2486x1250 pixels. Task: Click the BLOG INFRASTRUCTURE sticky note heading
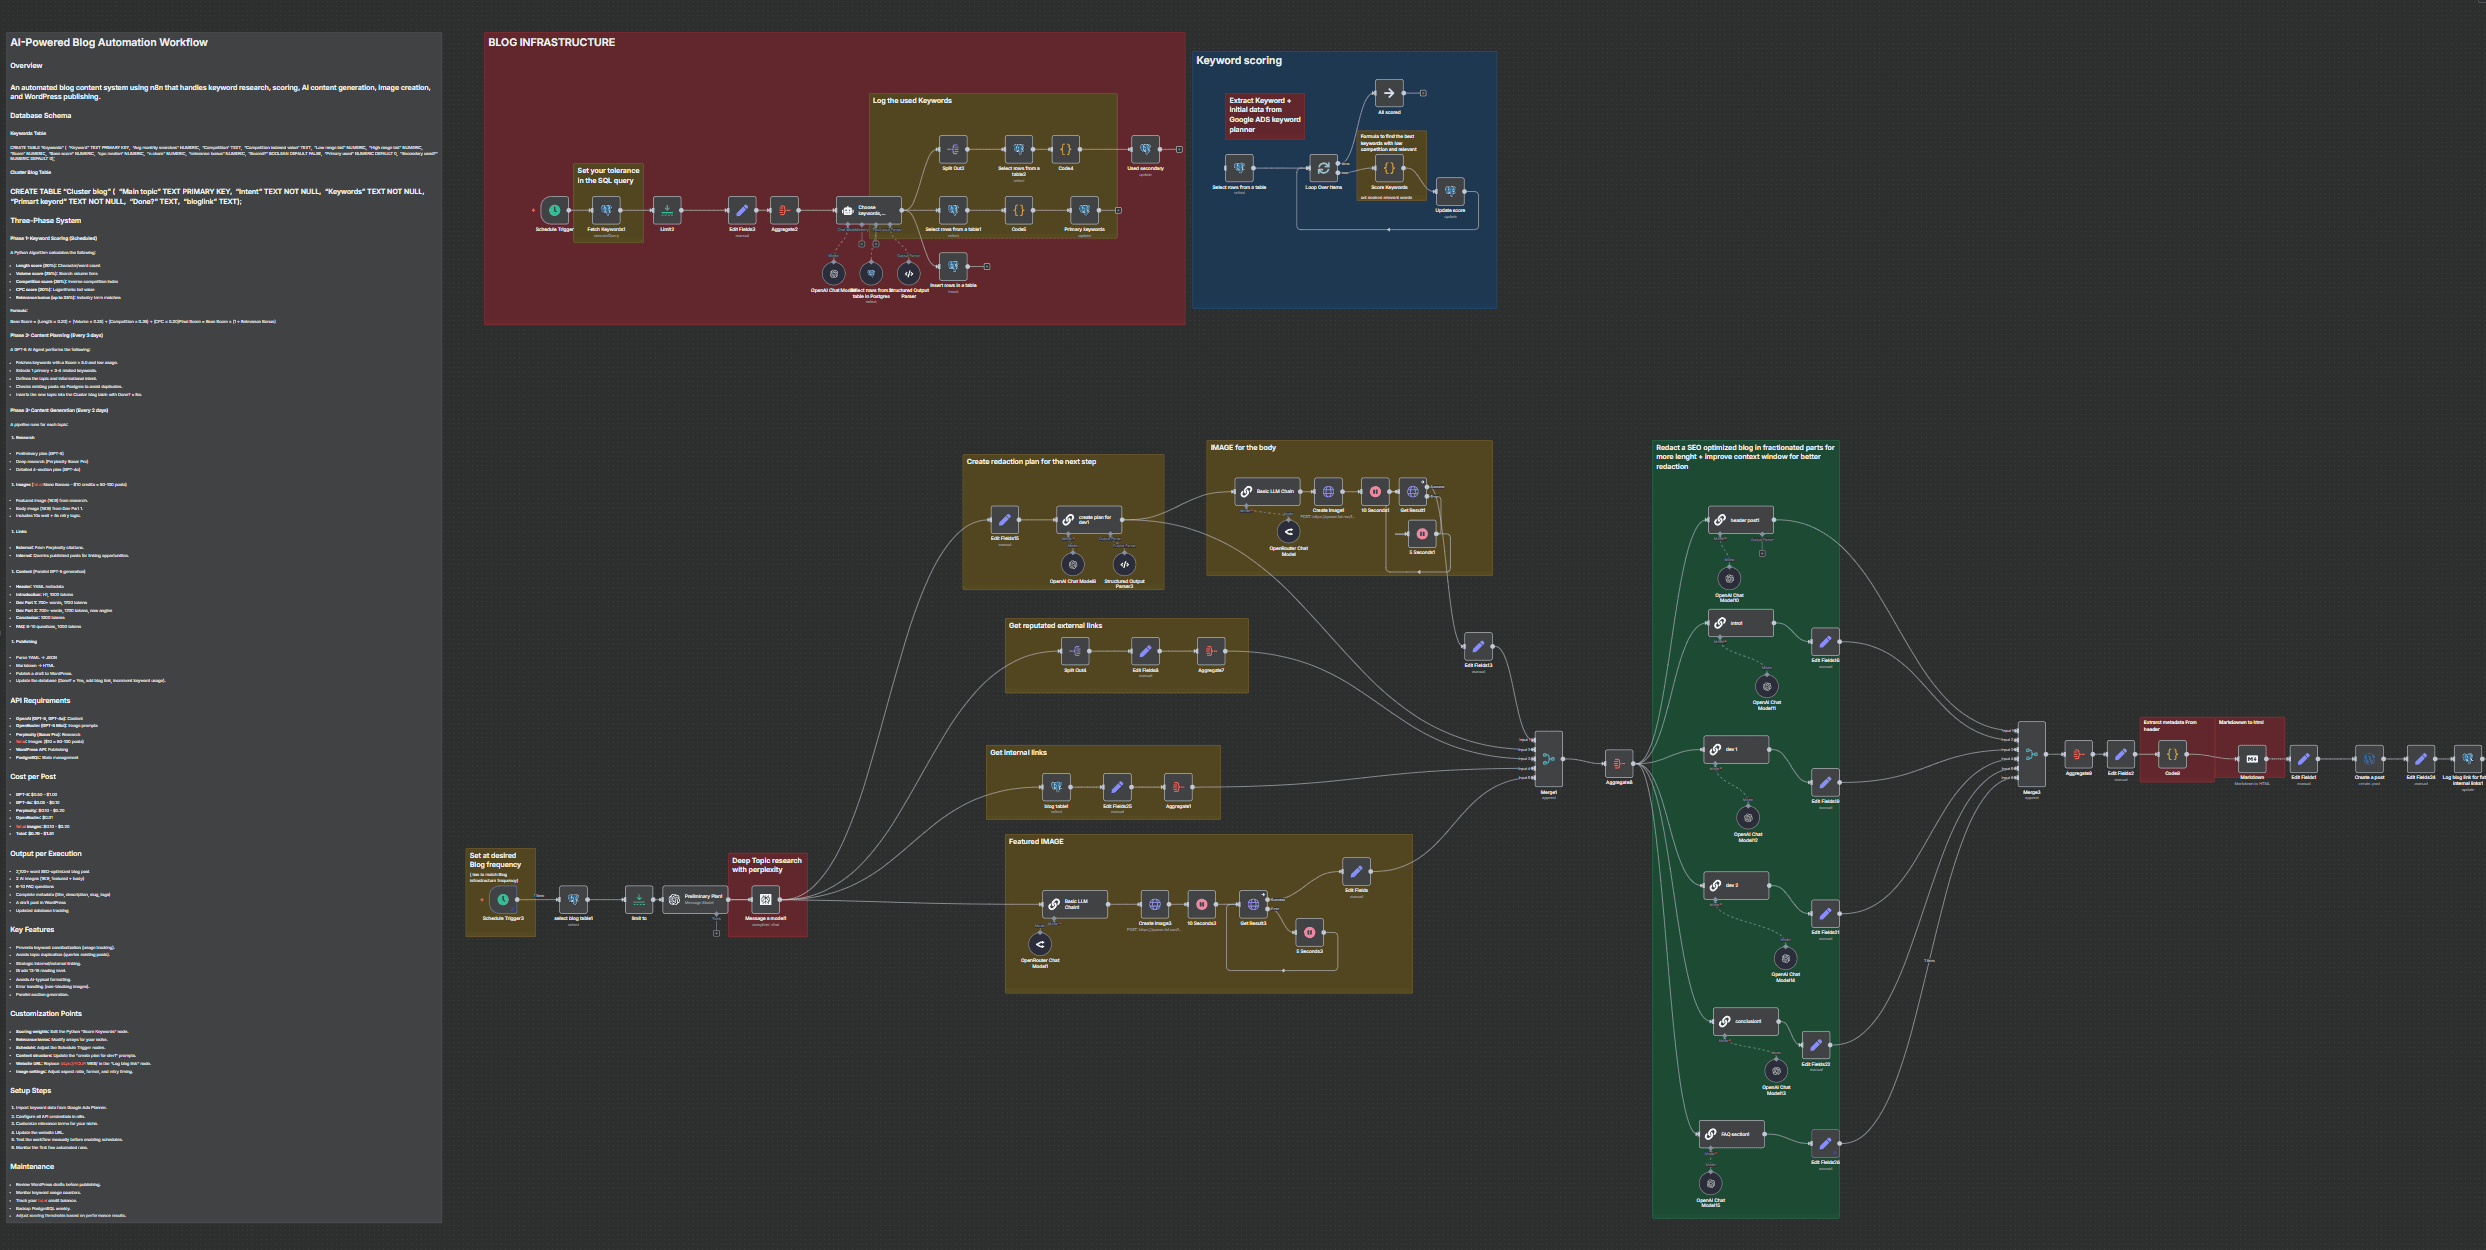point(551,43)
